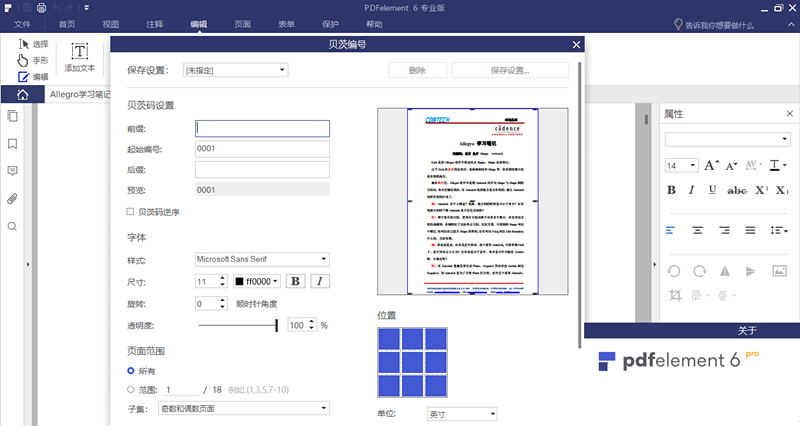Toggle bold B for Bates font
Viewport: 800px width, 426px height.
pyautogui.click(x=295, y=281)
